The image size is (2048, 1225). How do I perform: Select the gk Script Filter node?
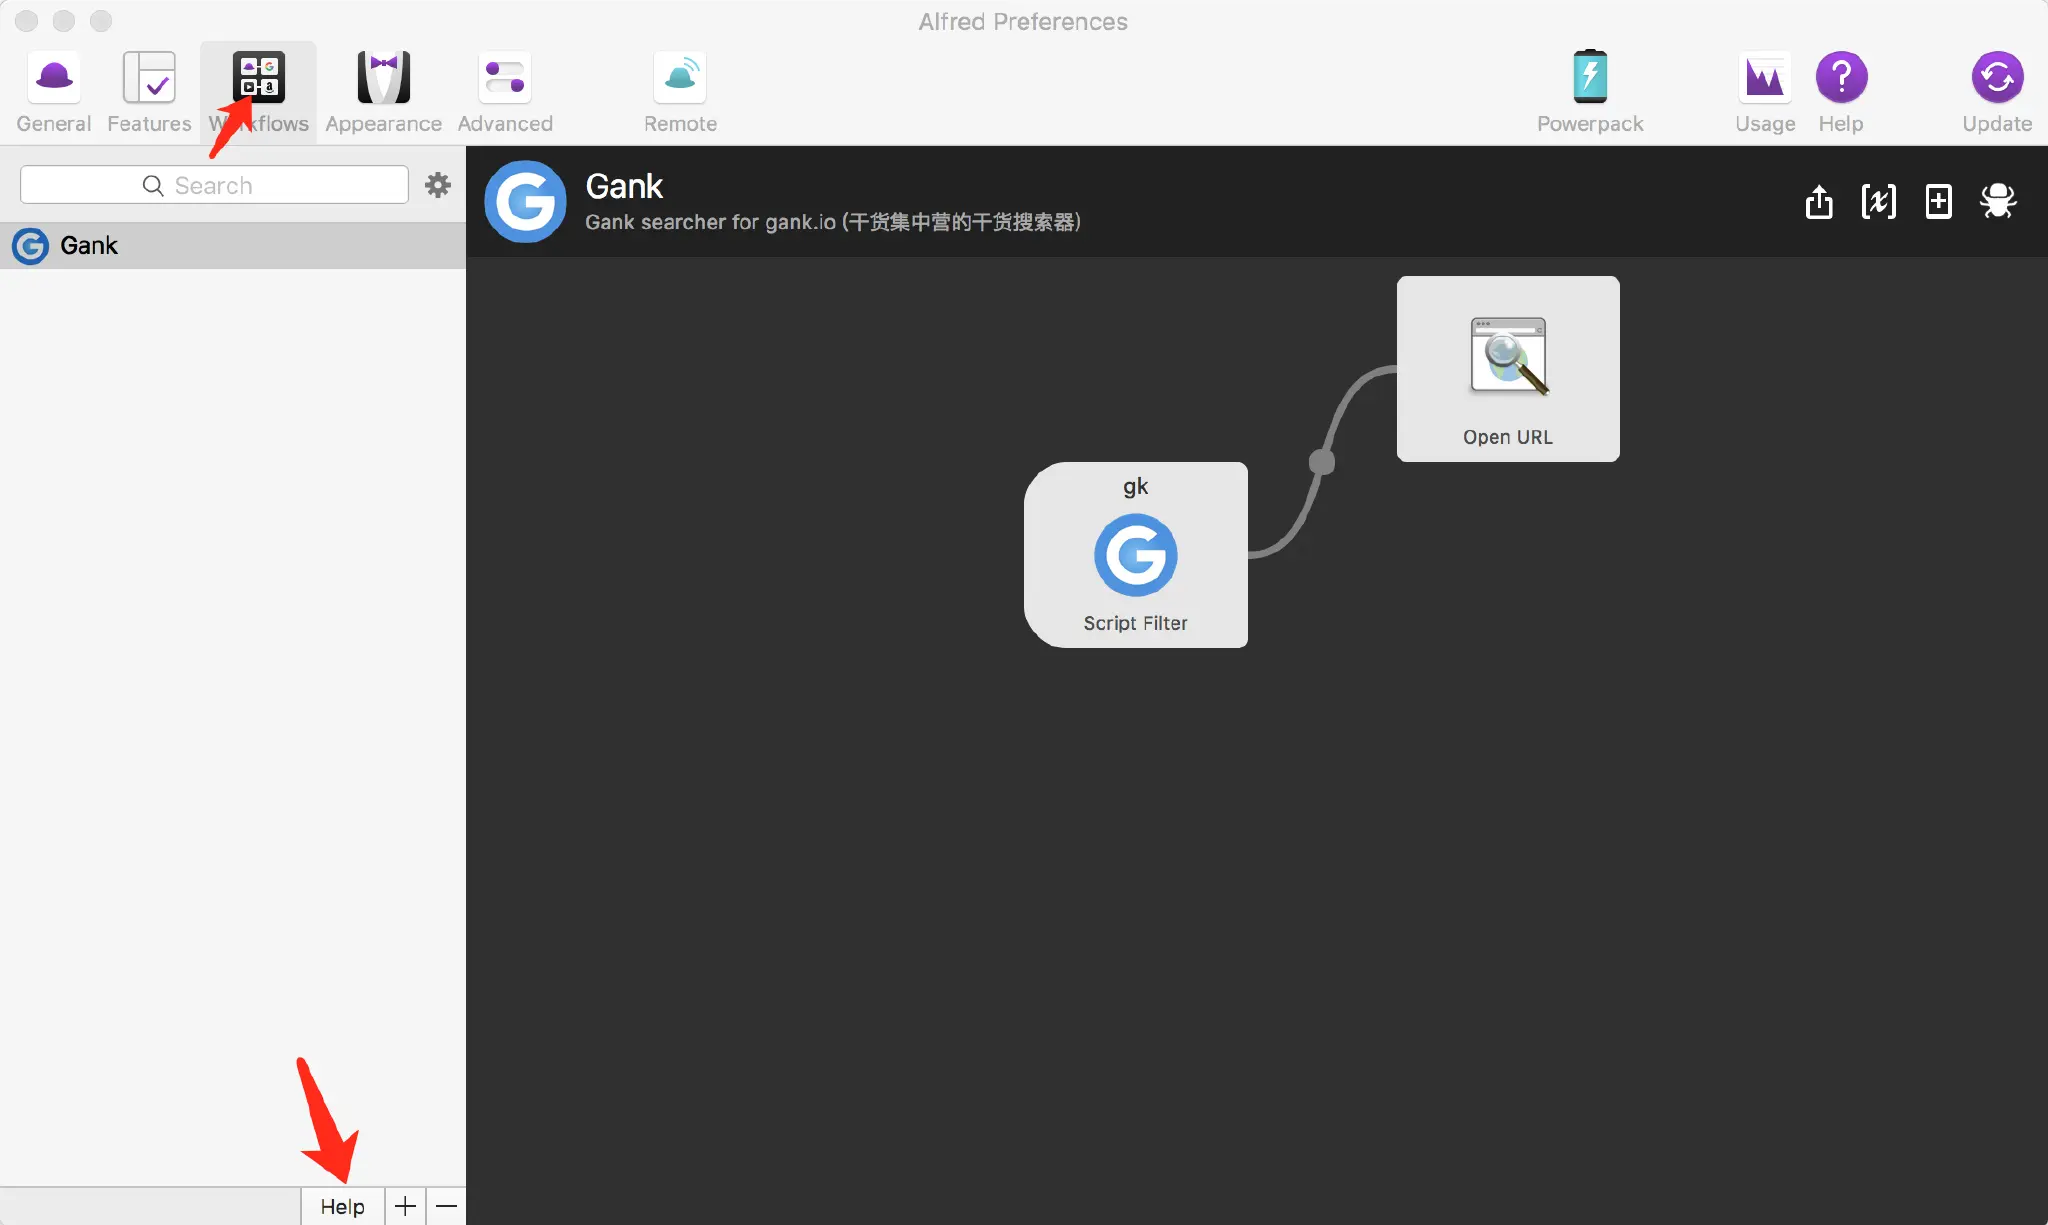[1135, 555]
